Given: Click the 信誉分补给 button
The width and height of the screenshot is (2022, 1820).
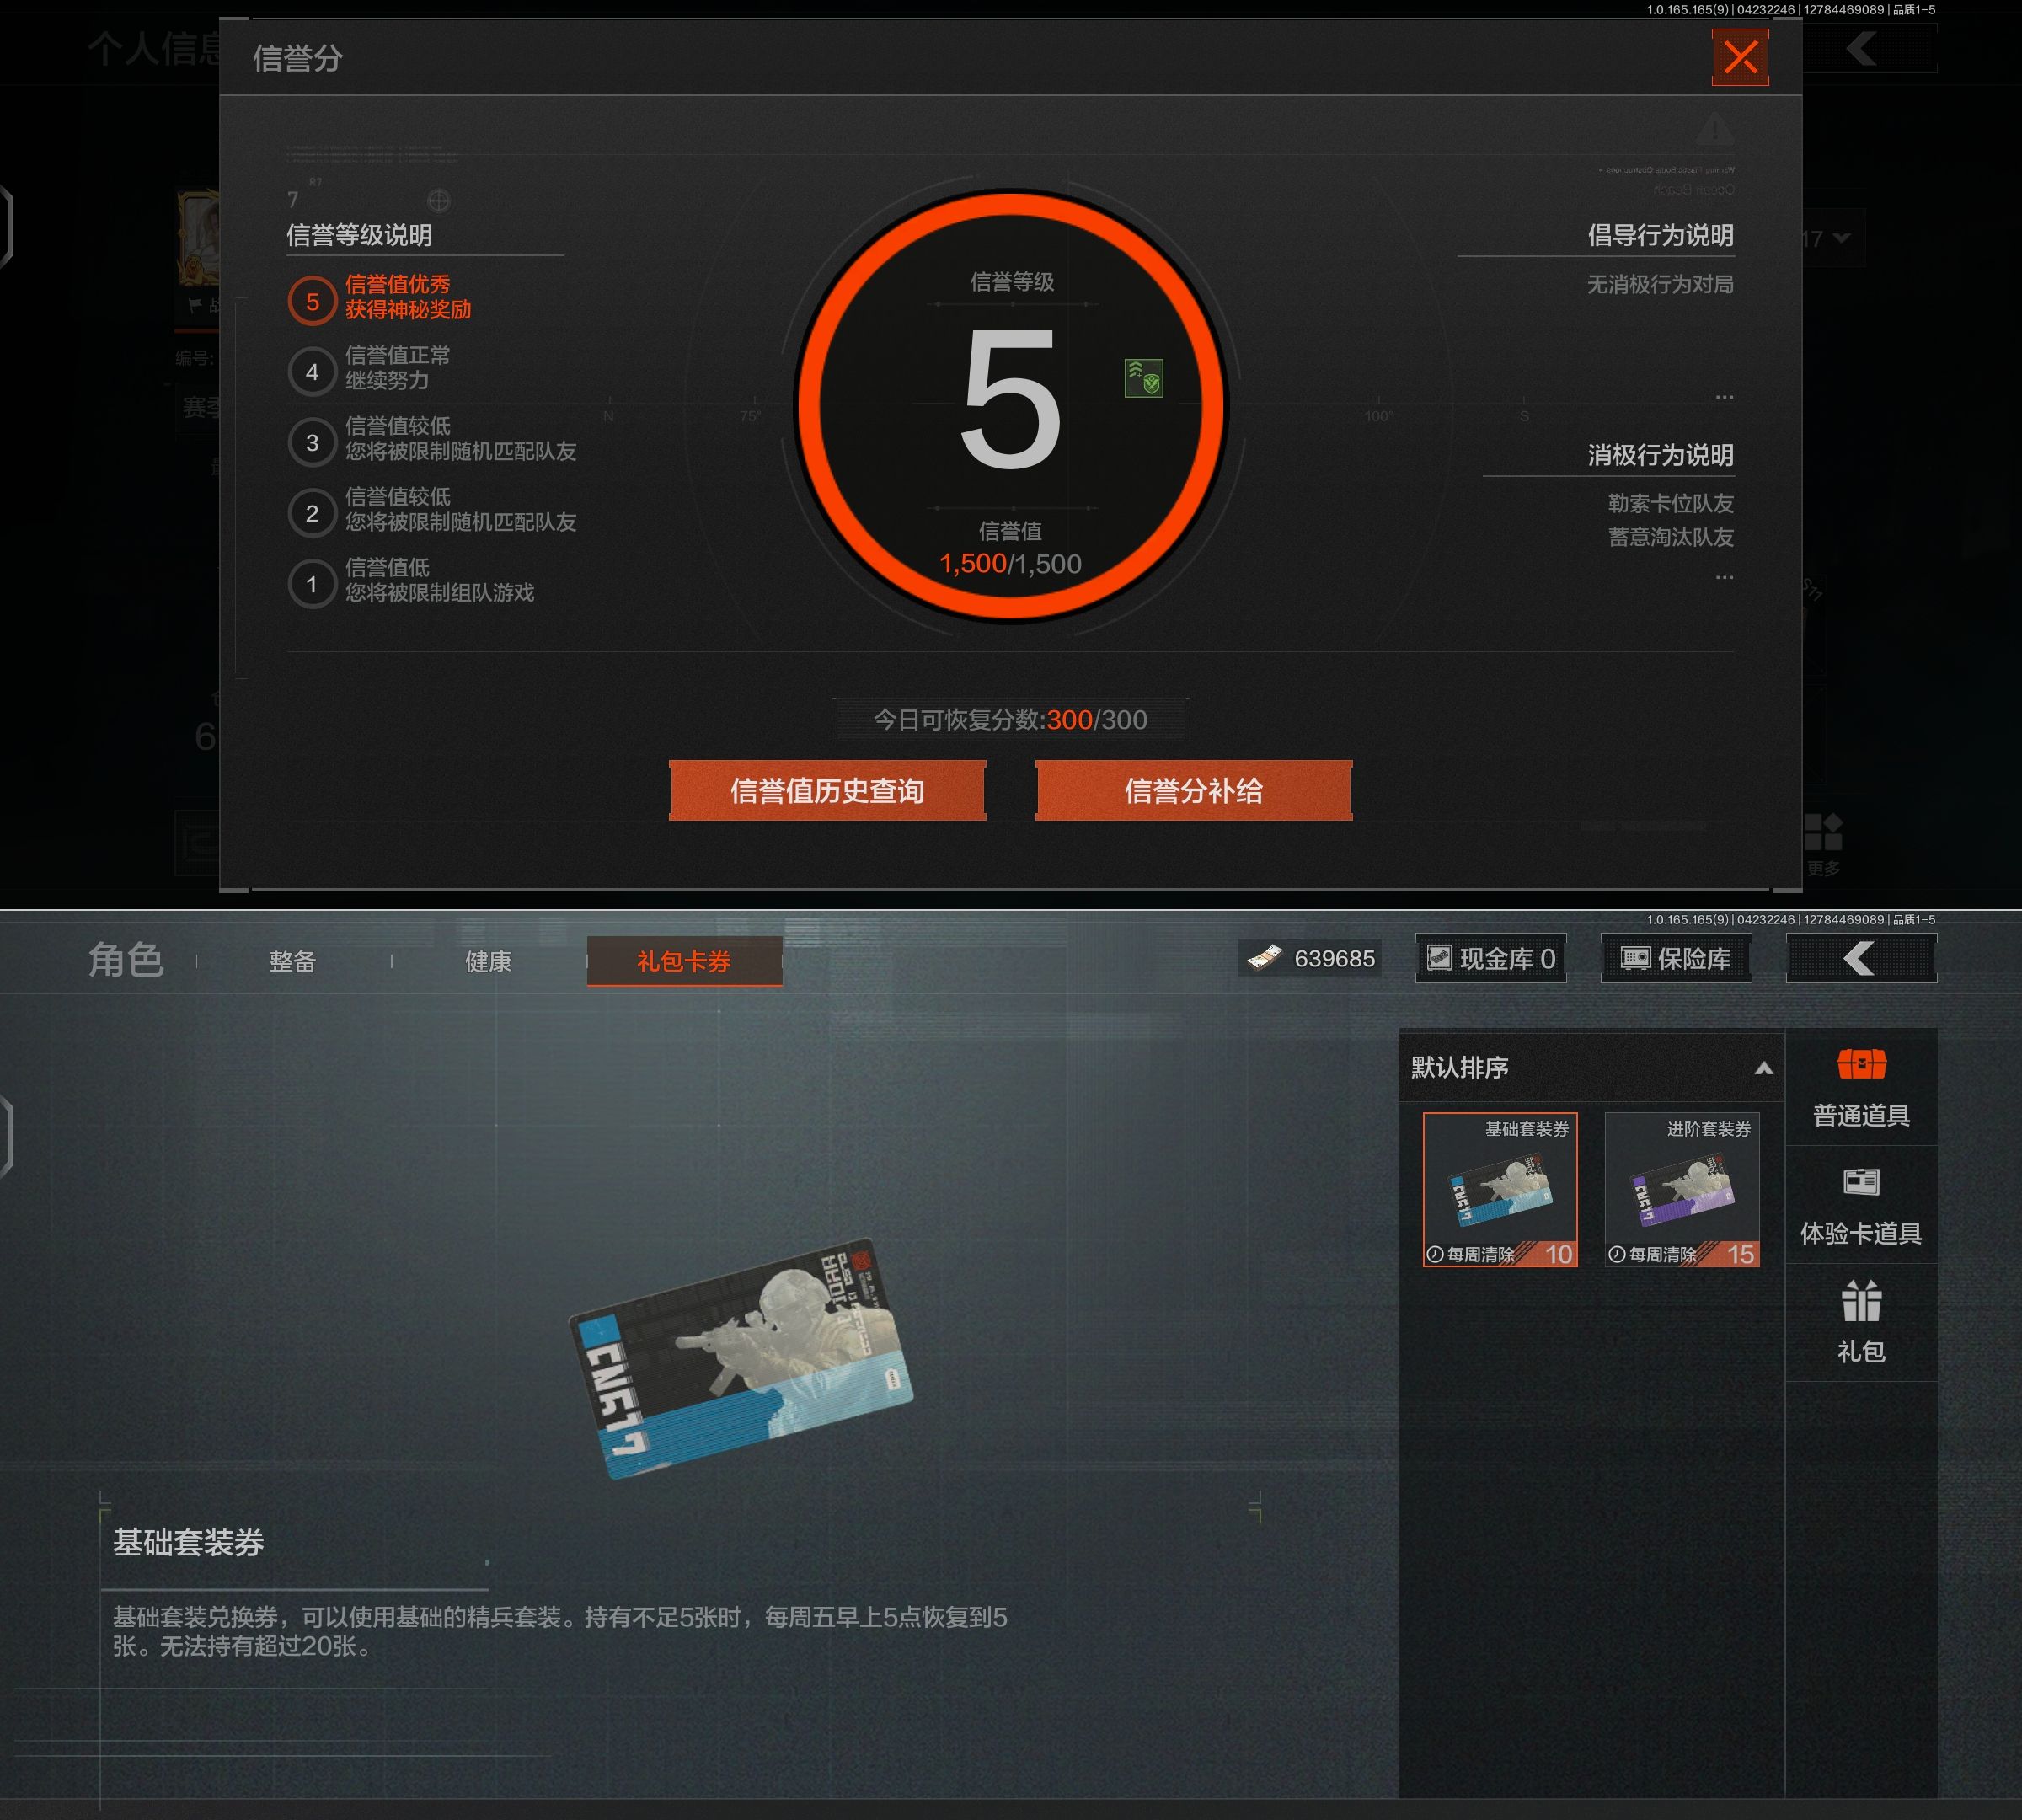Looking at the screenshot, I should (1193, 790).
